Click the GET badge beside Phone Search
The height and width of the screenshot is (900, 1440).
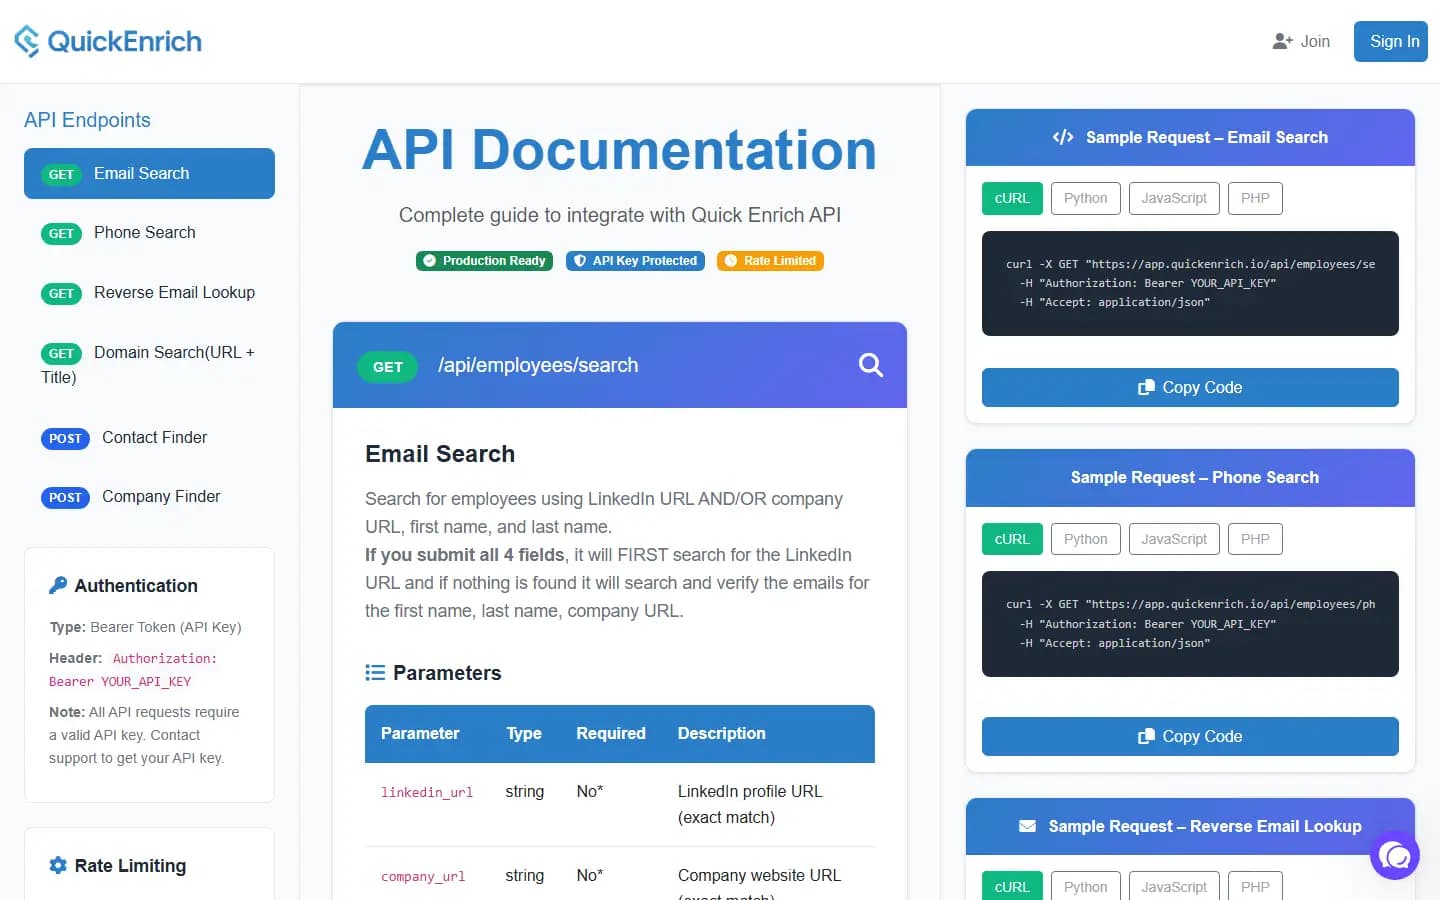(x=61, y=233)
